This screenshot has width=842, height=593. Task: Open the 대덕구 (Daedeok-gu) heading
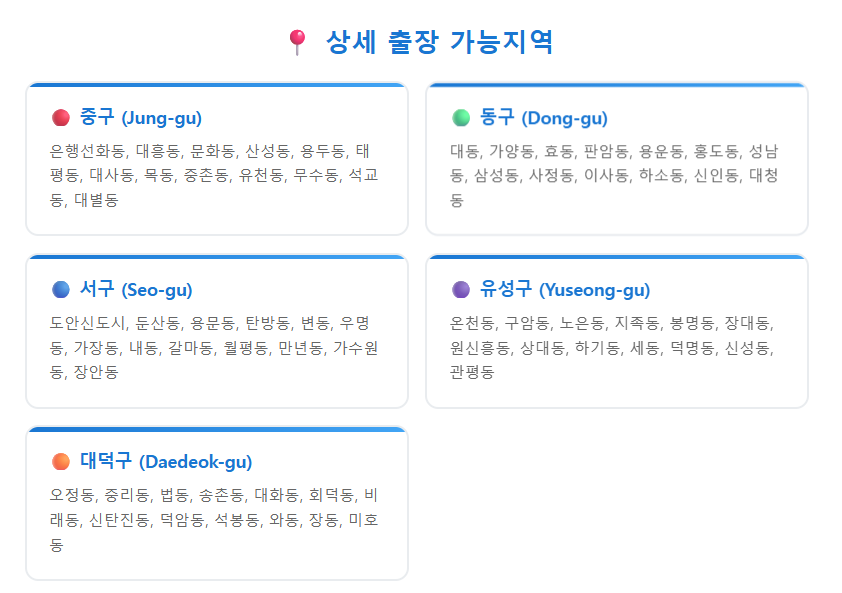(166, 461)
